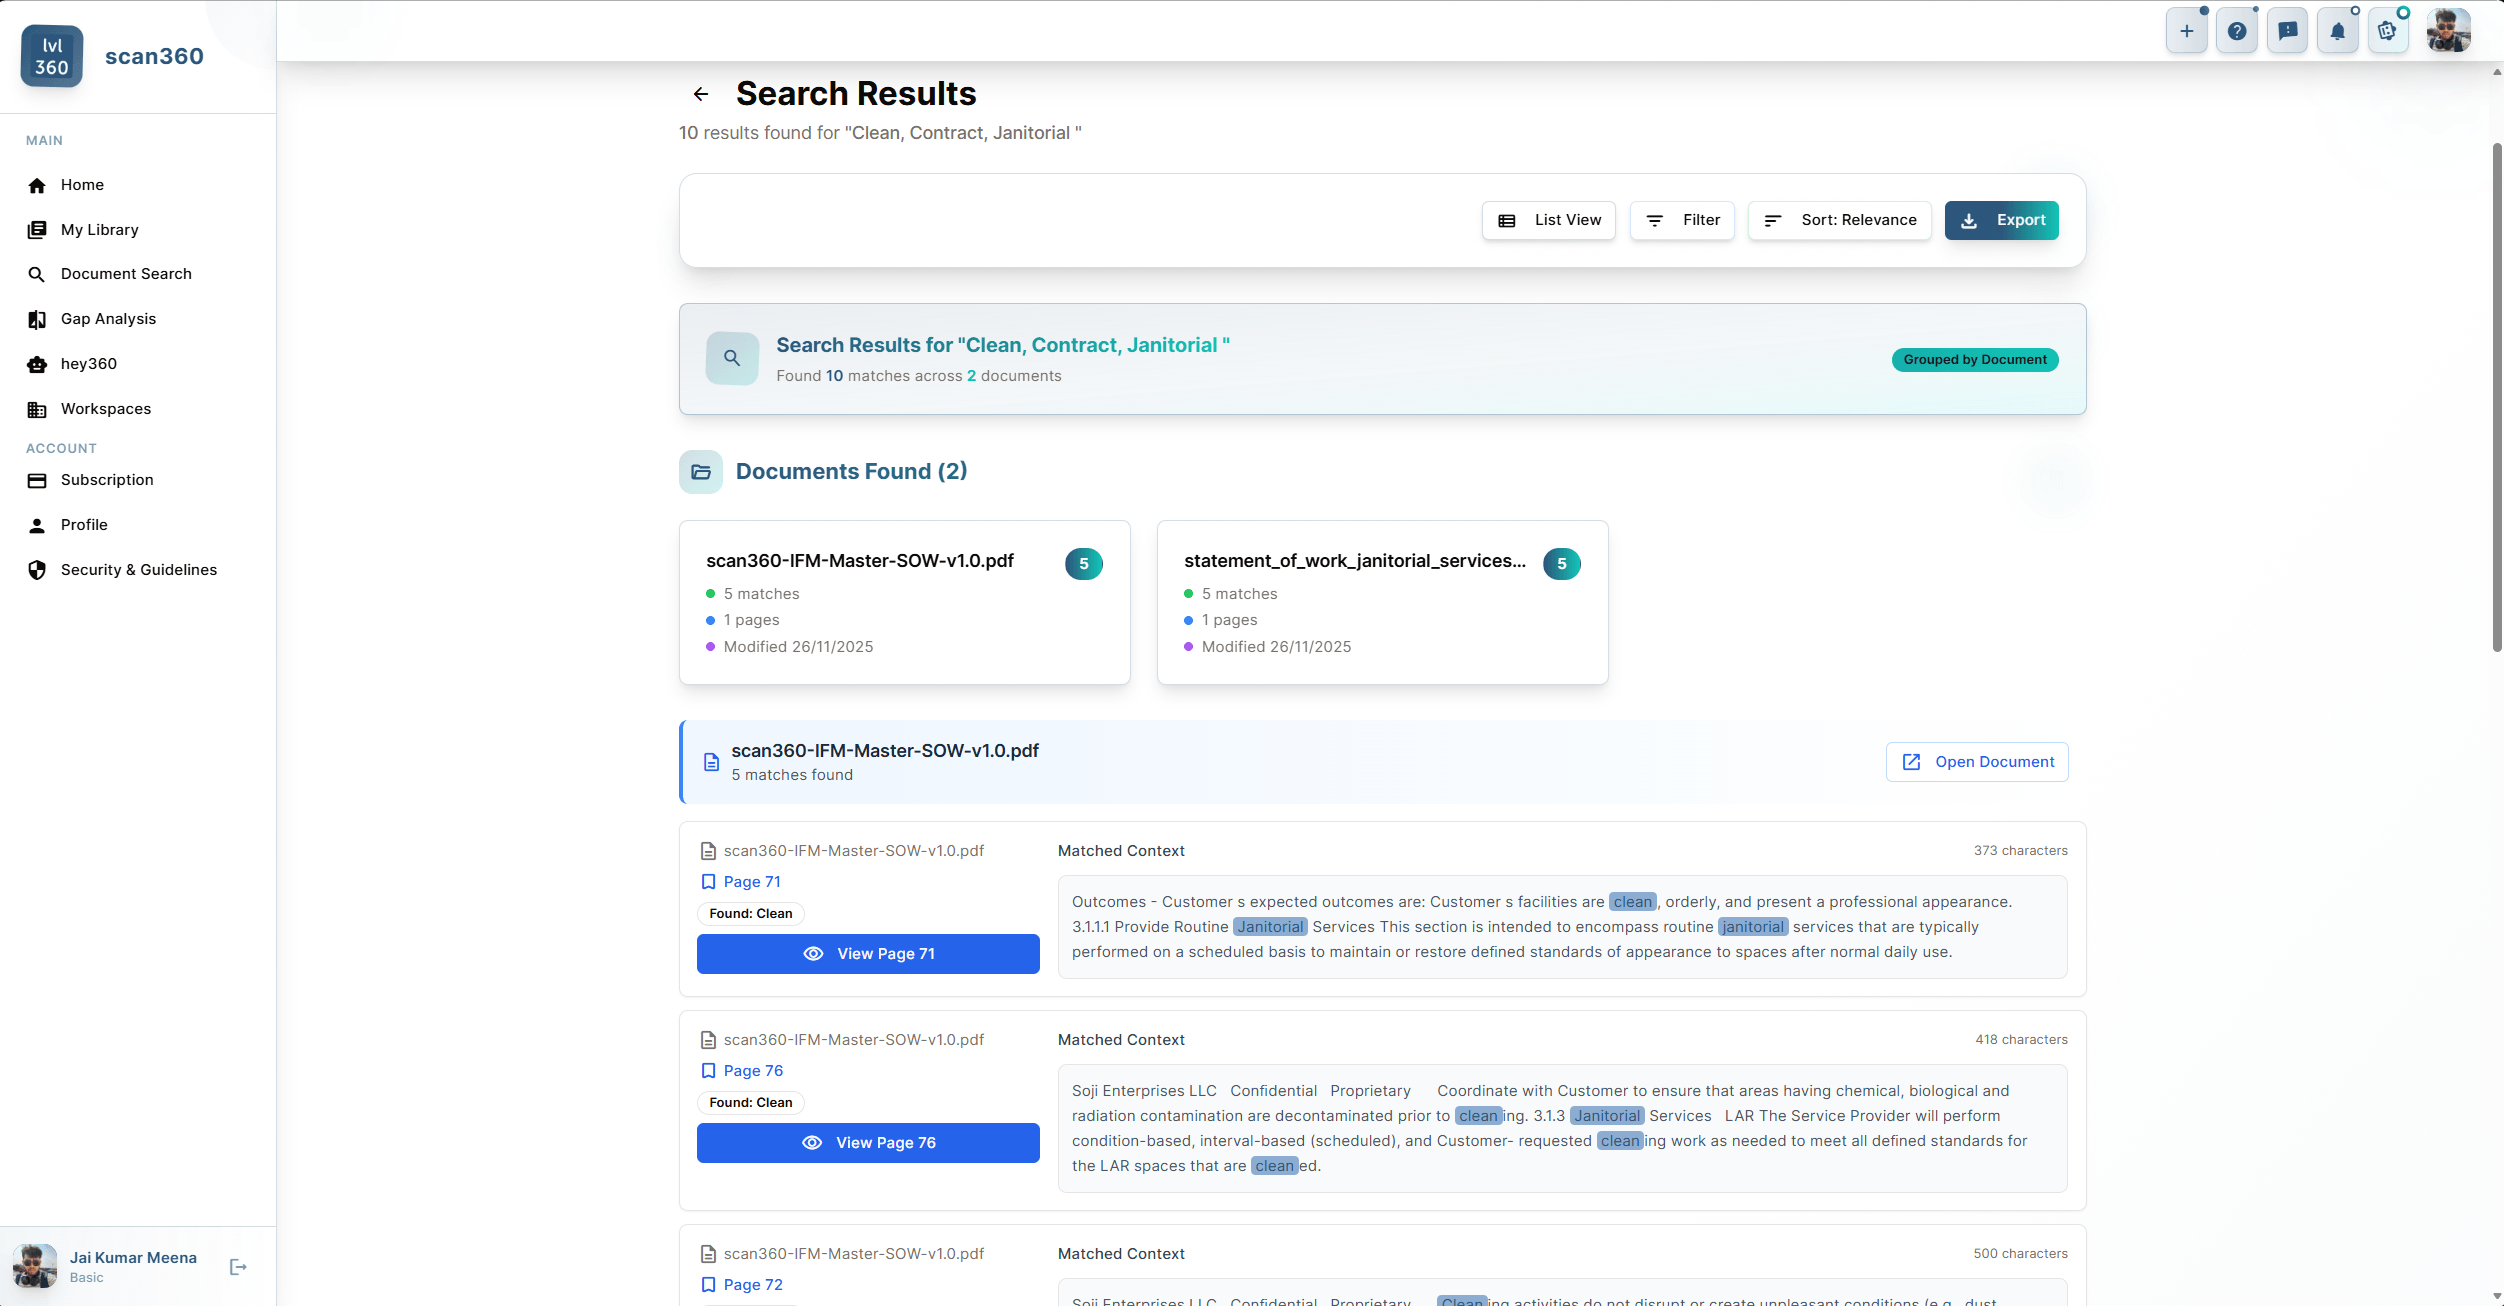Toggle the Filter options
Screen dimensions: 2504x1306
point(1681,220)
